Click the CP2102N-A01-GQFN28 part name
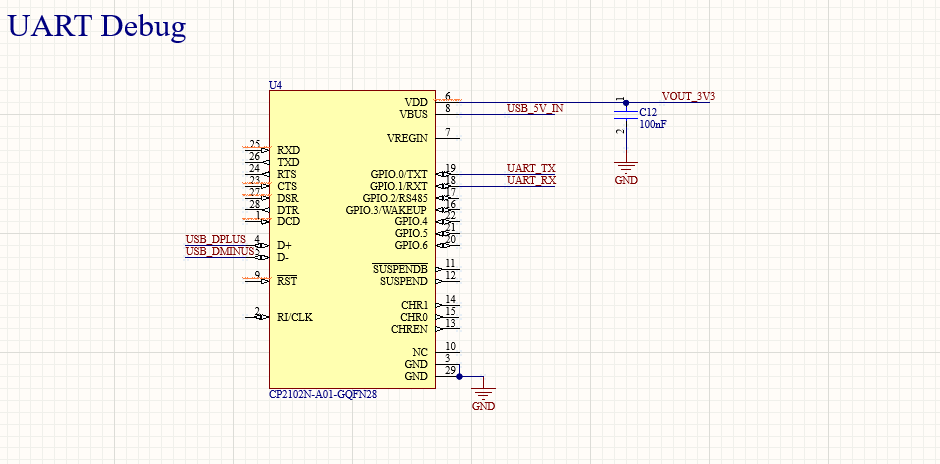The height and width of the screenshot is (464, 940). click(x=323, y=395)
